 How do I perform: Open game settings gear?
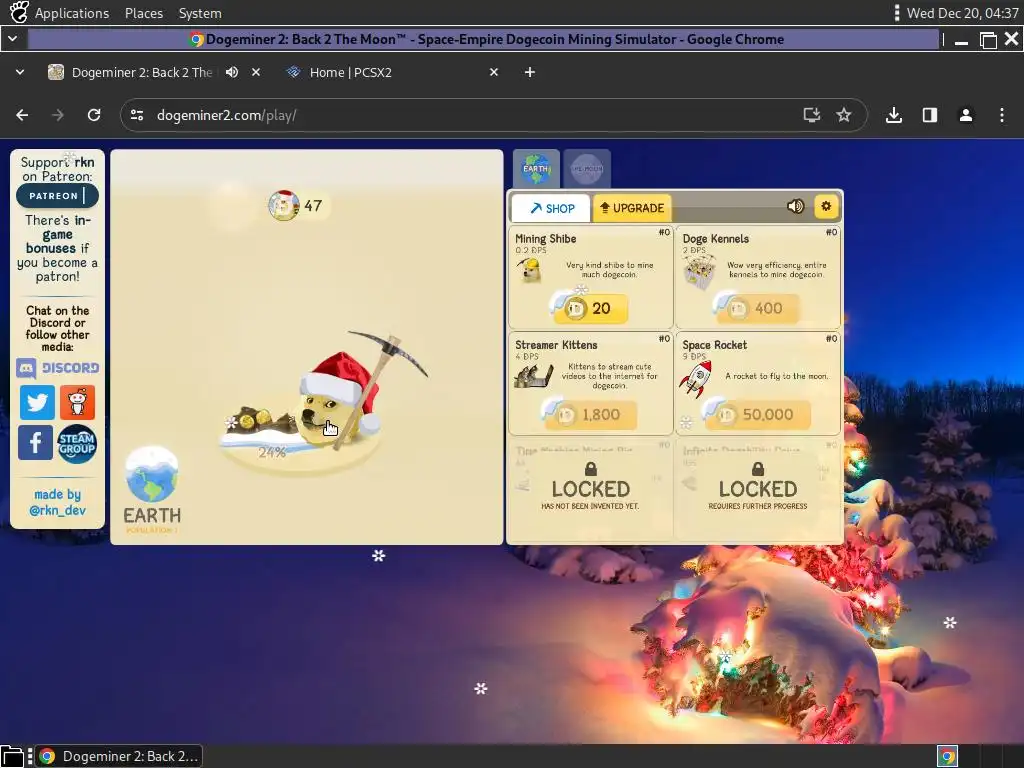tap(826, 206)
